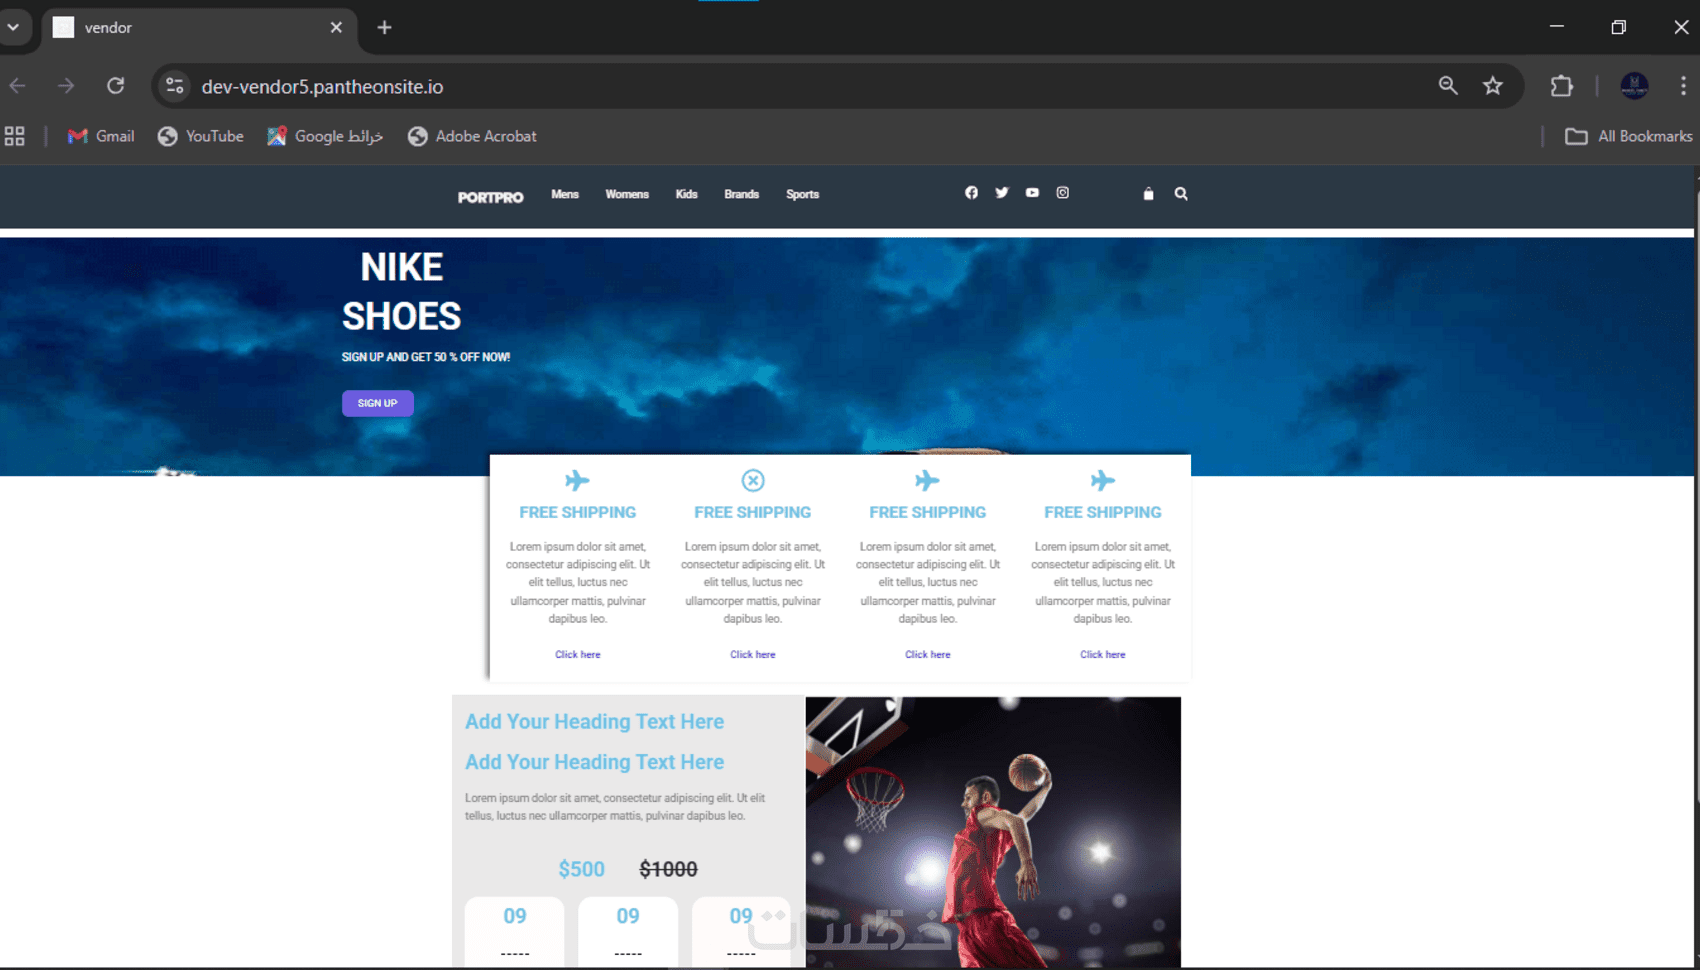Image resolution: width=1700 pixels, height=970 pixels.
Task: Open the Mens menu item
Action: pyautogui.click(x=565, y=194)
